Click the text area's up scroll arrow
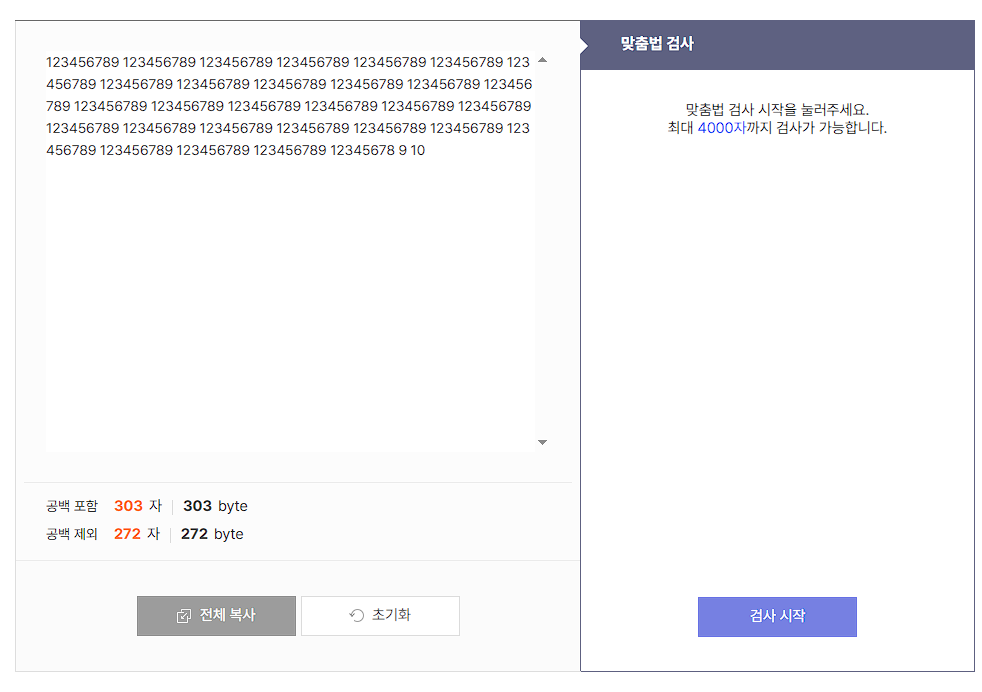982x692 pixels. [542, 60]
